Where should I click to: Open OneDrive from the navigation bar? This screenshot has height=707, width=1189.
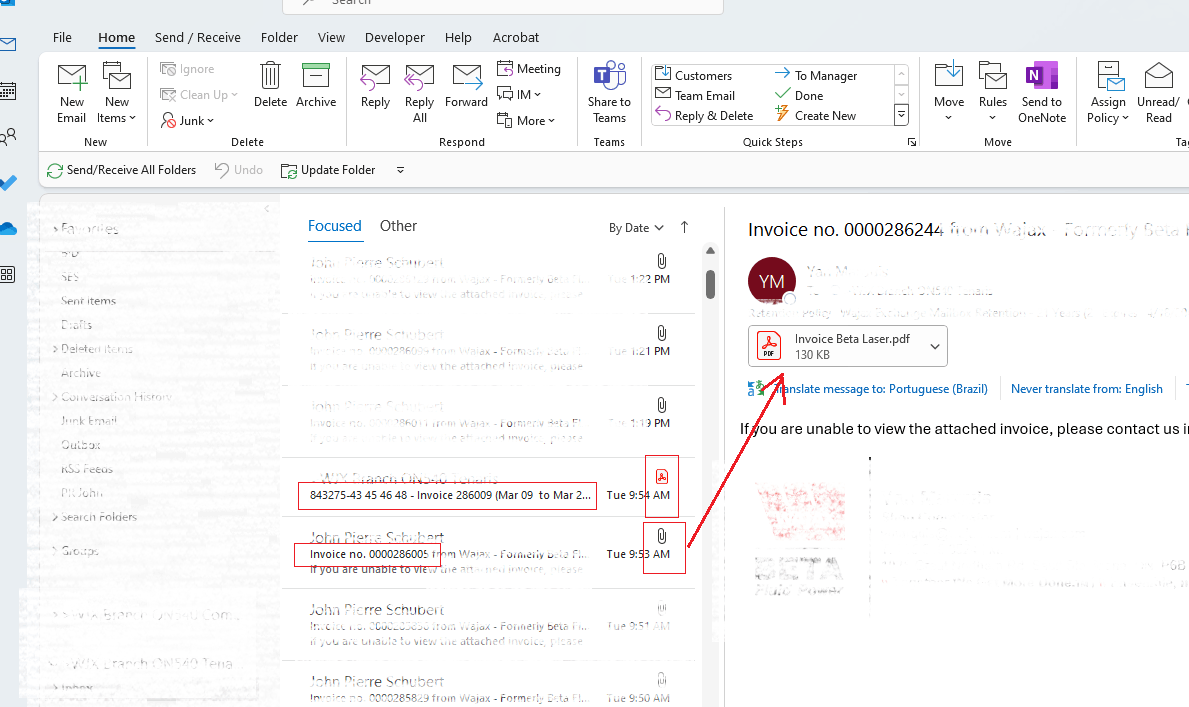pos(8,228)
